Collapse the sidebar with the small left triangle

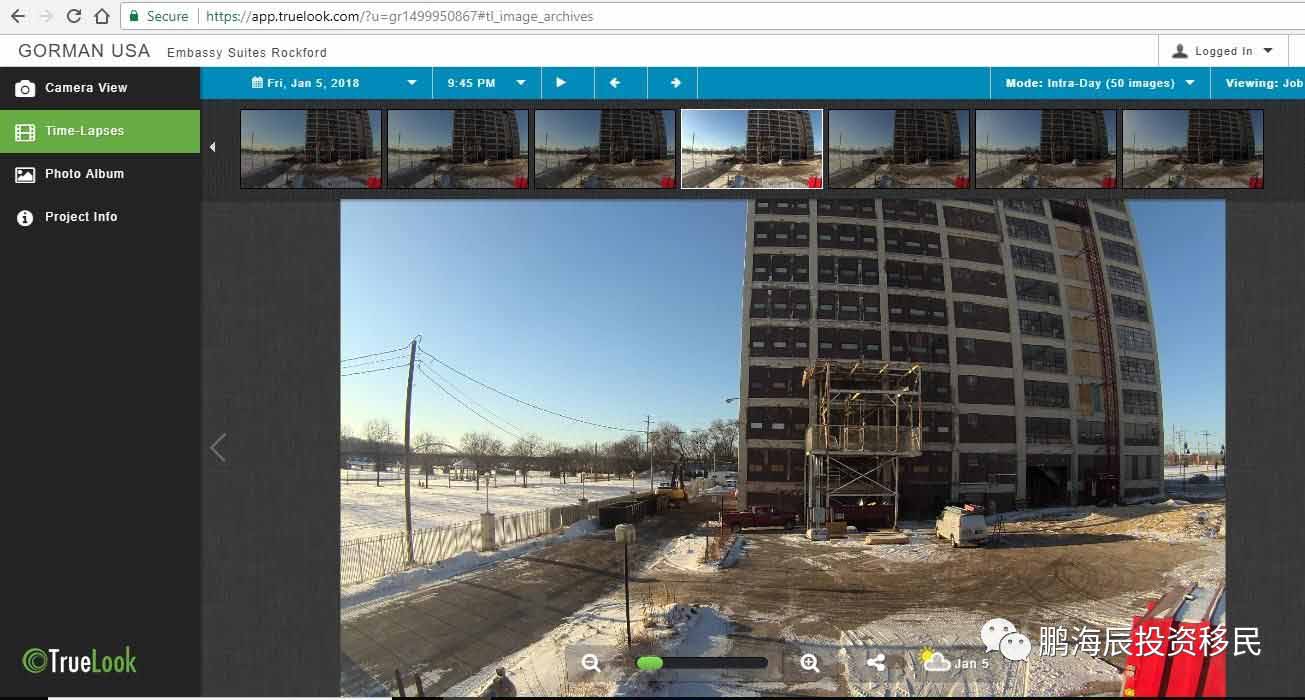[x=212, y=147]
